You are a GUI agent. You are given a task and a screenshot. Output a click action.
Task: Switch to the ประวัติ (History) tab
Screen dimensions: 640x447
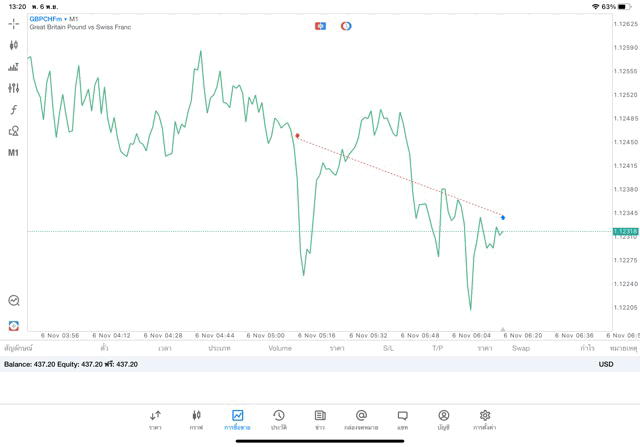[x=278, y=419]
